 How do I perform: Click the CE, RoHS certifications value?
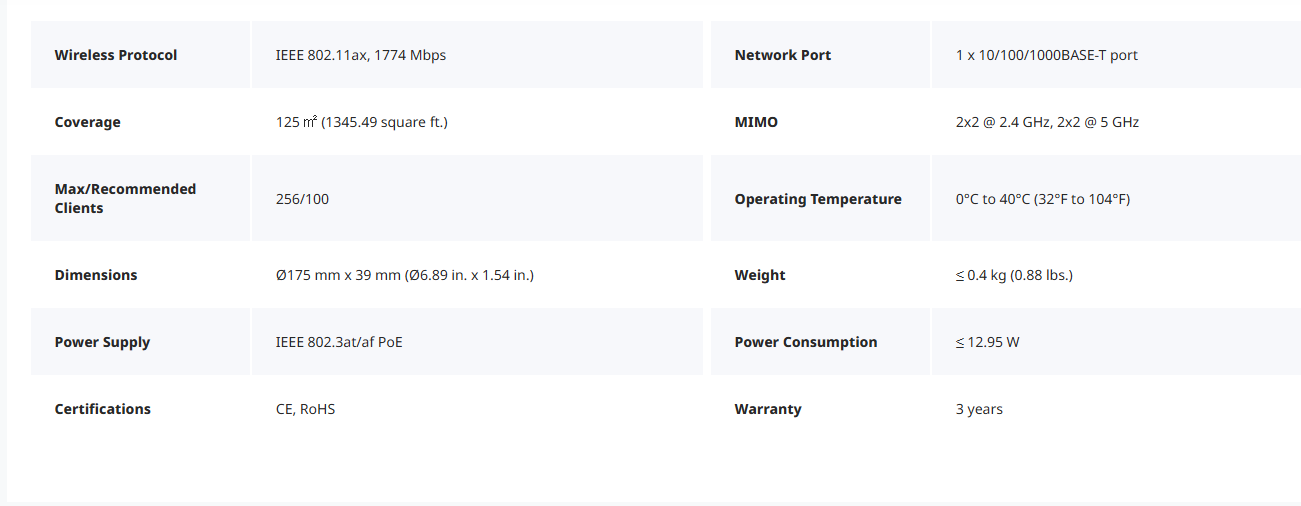305,409
